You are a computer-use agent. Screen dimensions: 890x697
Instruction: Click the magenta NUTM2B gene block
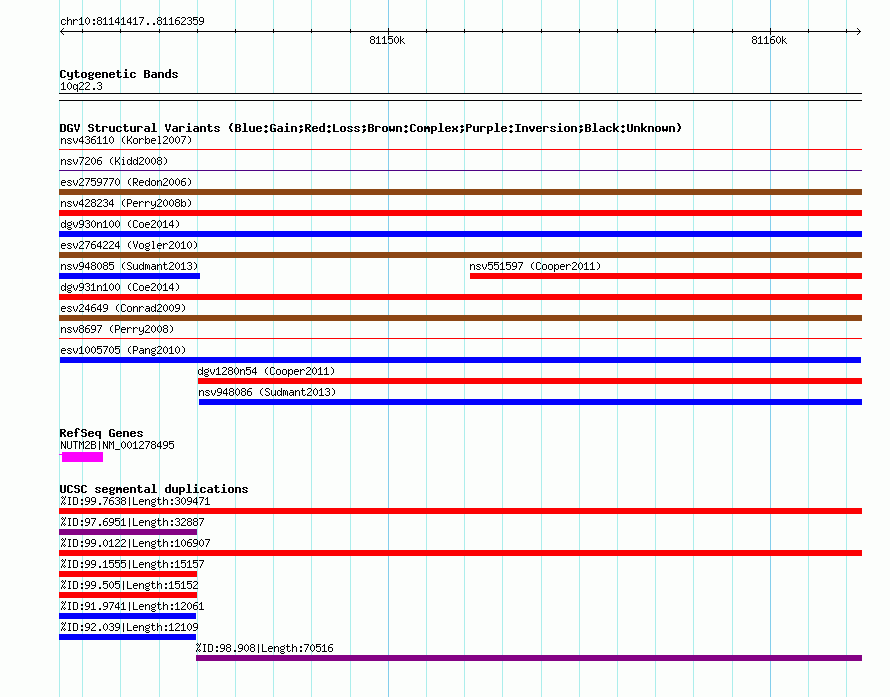pyautogui.click(x=82, y=457)
